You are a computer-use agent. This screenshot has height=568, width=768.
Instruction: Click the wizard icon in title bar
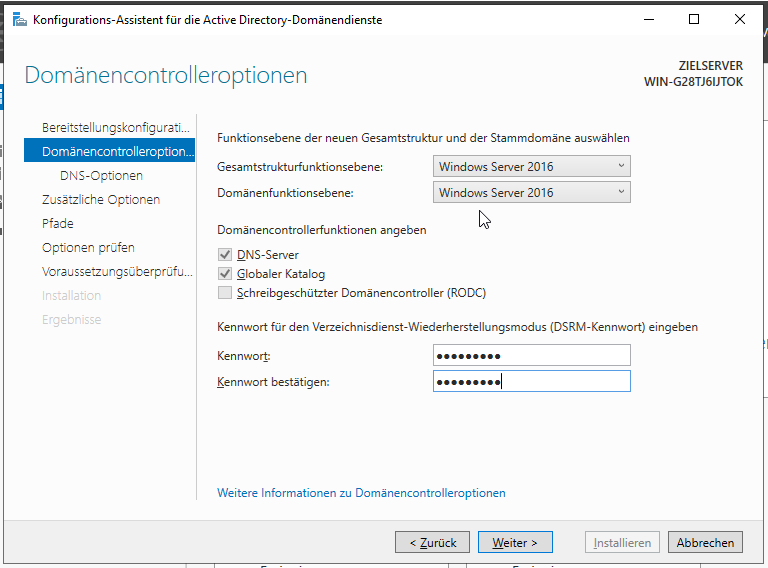19,20
